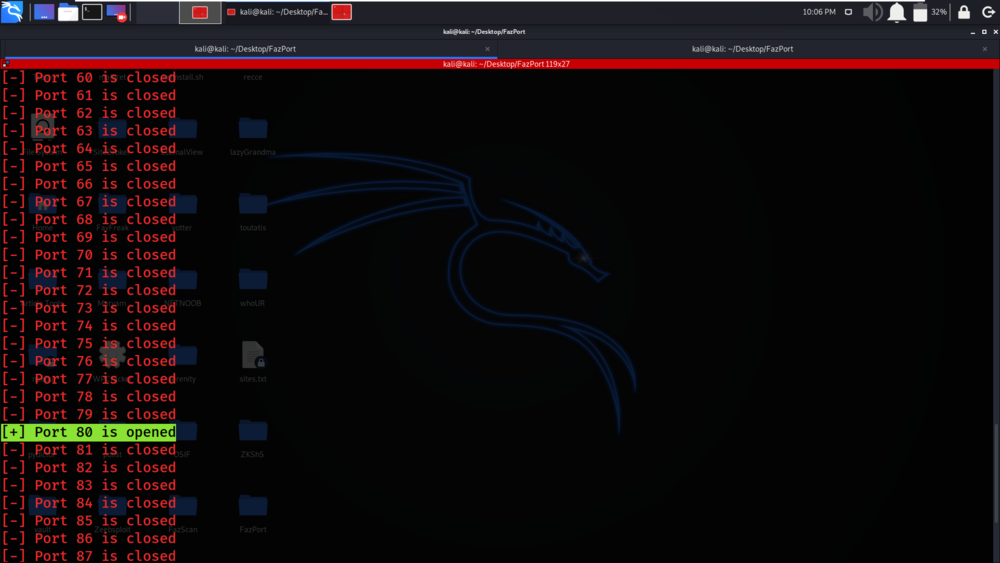The width and height of the screenshot is (1000, 563).
Task: Click the line 'Port 61 is closed'
Action: tap(89, 95)
